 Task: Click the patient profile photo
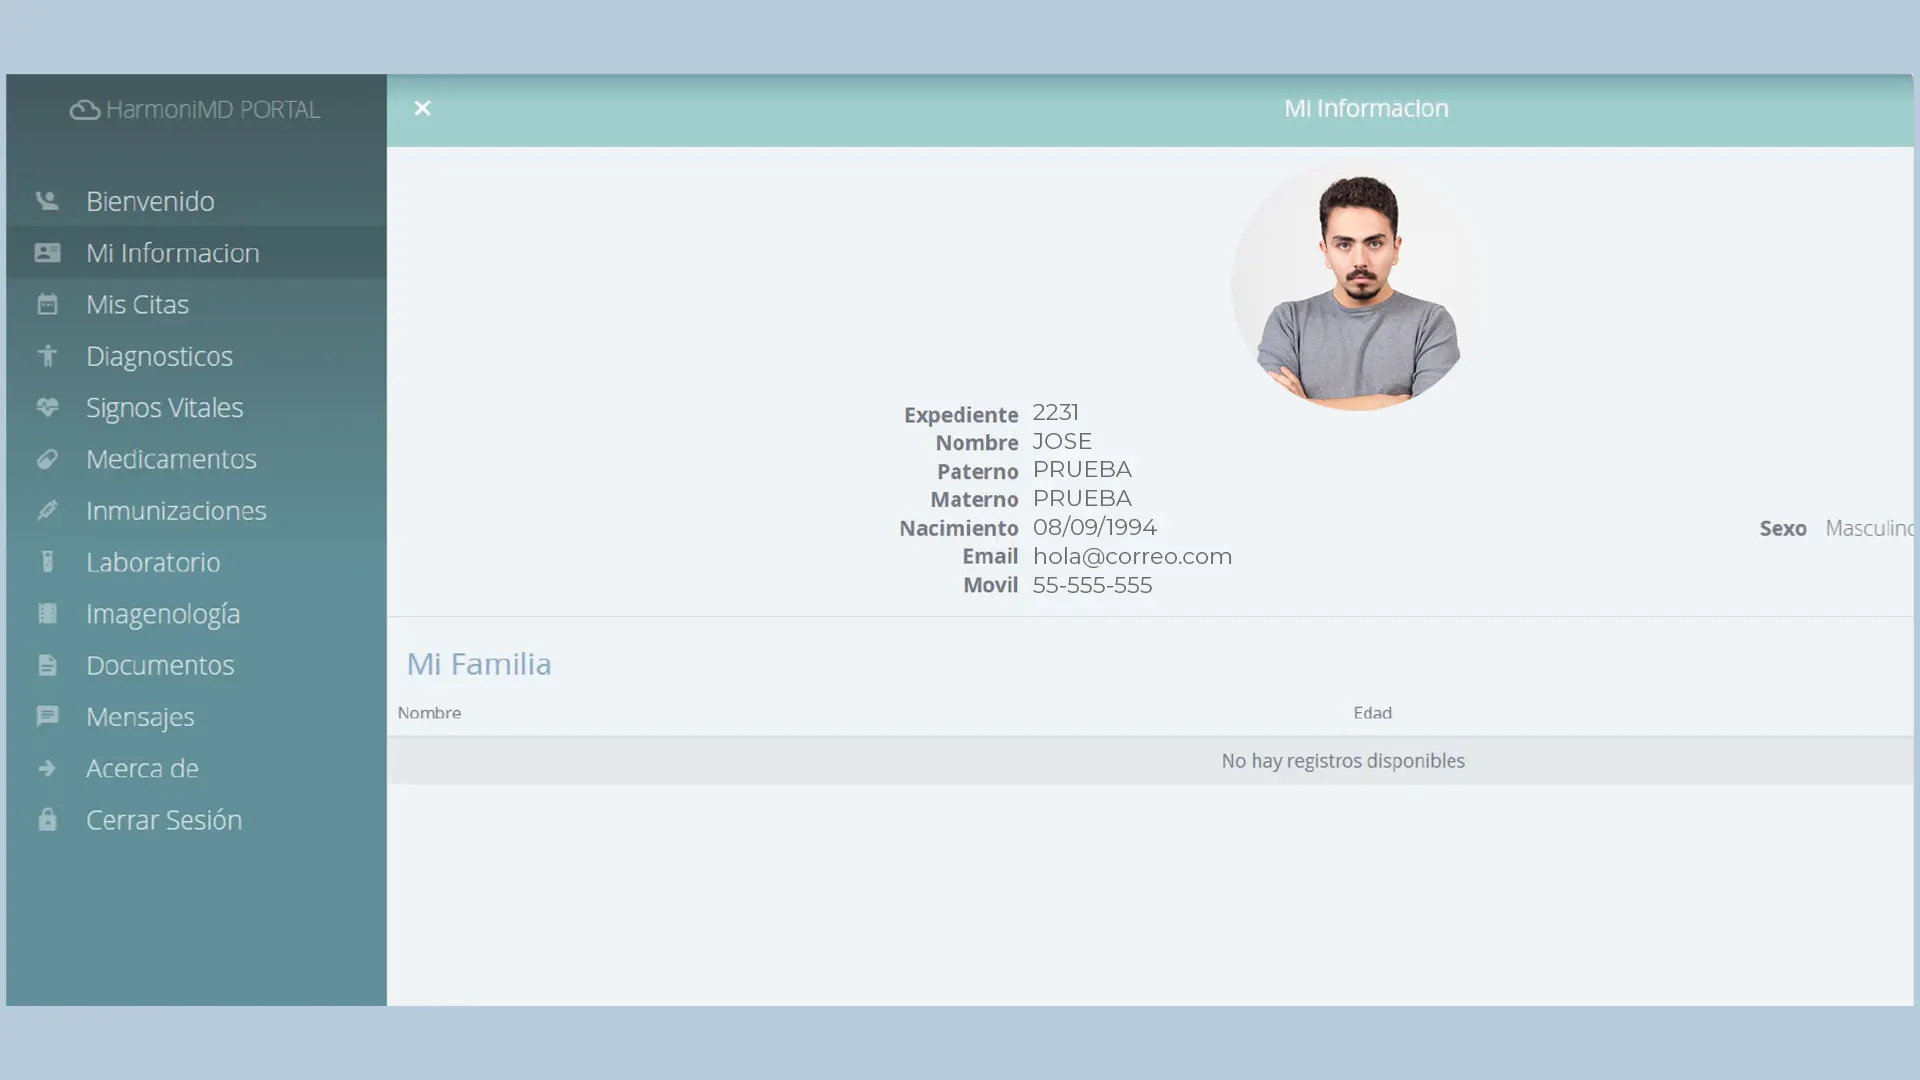[x=1359, y=286]
